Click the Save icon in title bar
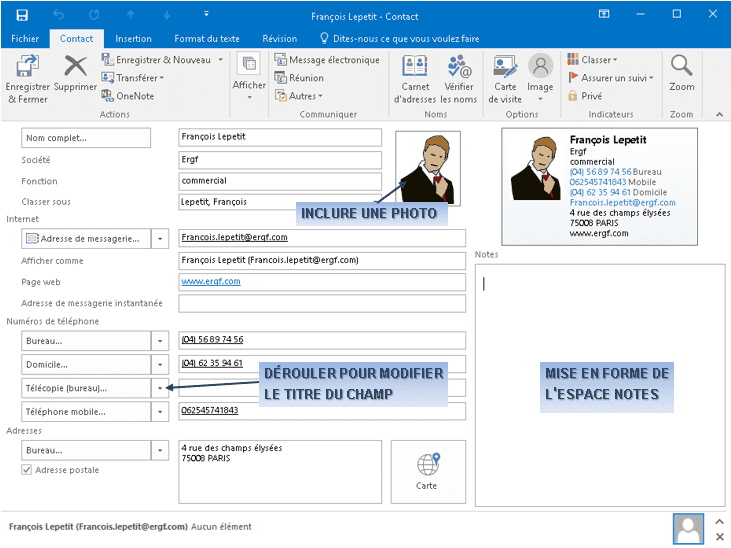This screenshot has width=731, height=548. click(22, 15)
